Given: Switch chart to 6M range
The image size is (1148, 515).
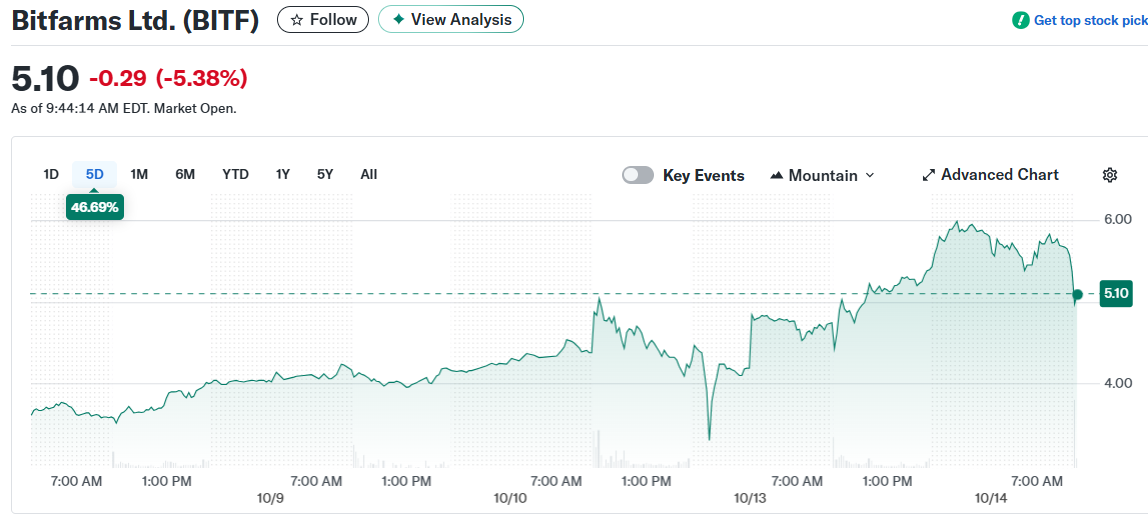Looking at the screenshot, I should click(185, 174).
